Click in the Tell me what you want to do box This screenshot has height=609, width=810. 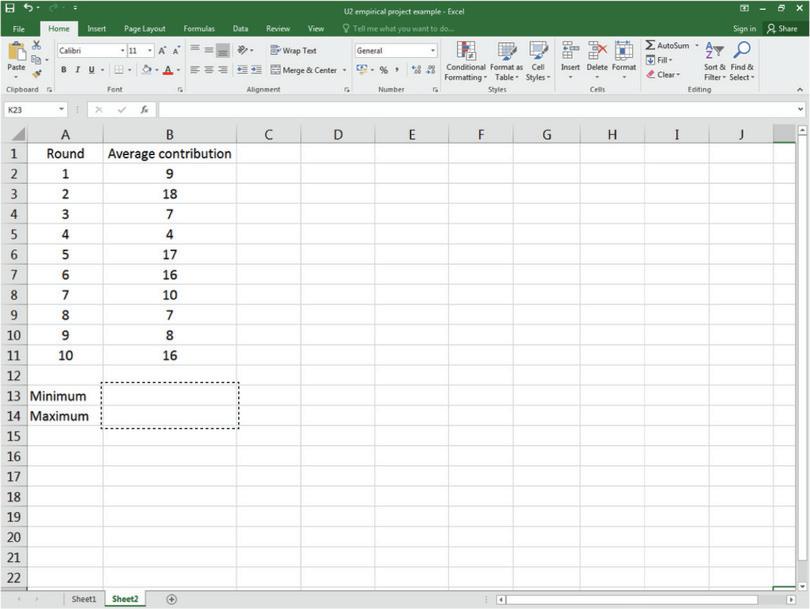point(398,29)
